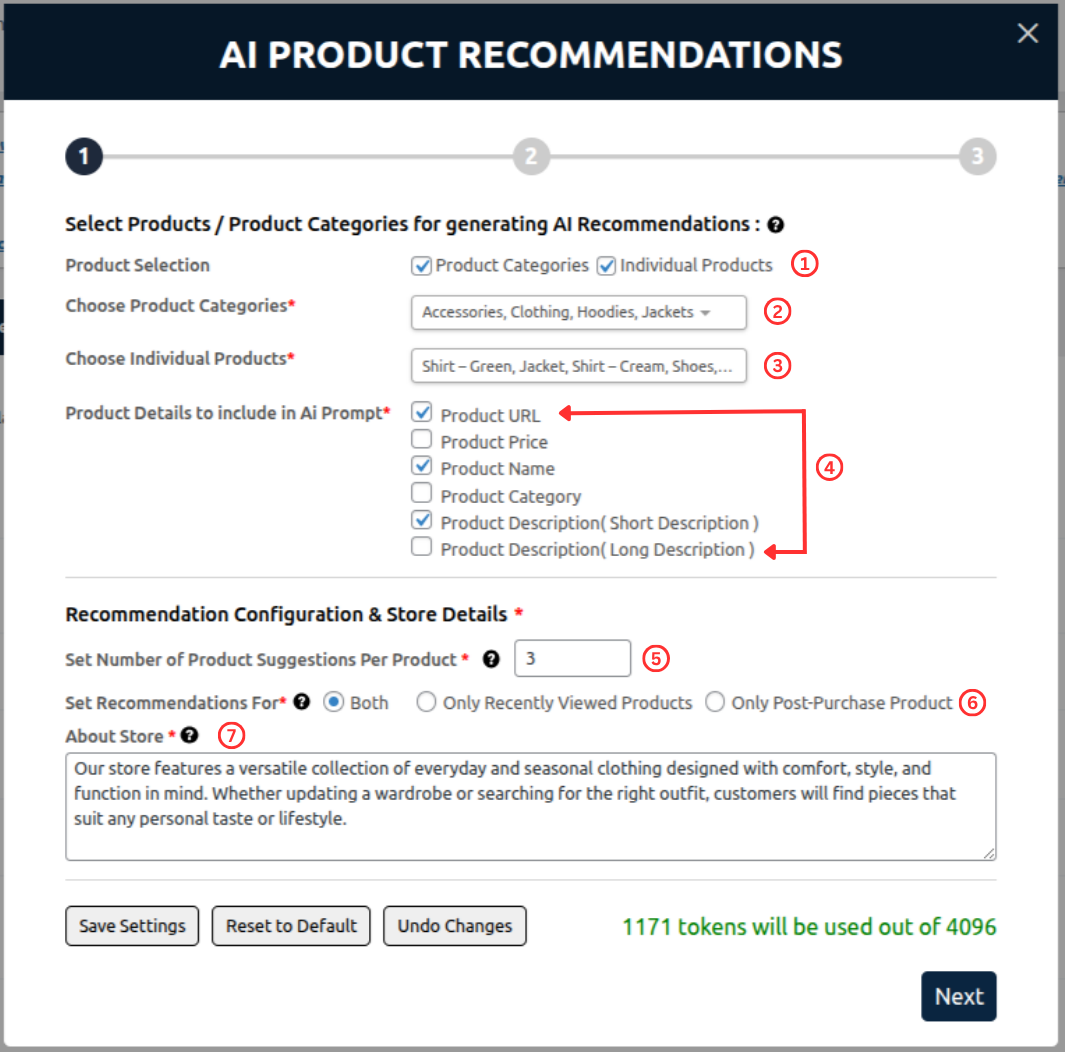Click the Save Settings button
1065x1052 pixels.
click(132, 926)
